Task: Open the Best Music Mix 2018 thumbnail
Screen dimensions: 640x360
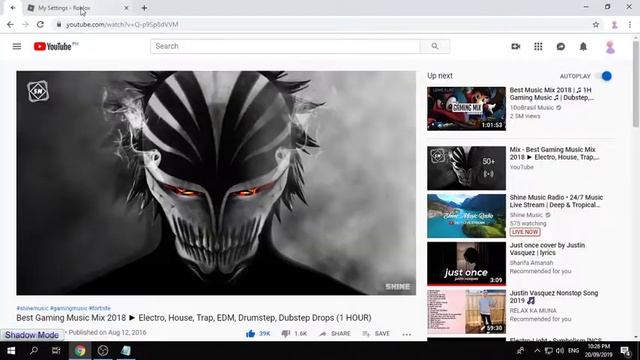Action: pyautogui.click(x=466, y=109)
